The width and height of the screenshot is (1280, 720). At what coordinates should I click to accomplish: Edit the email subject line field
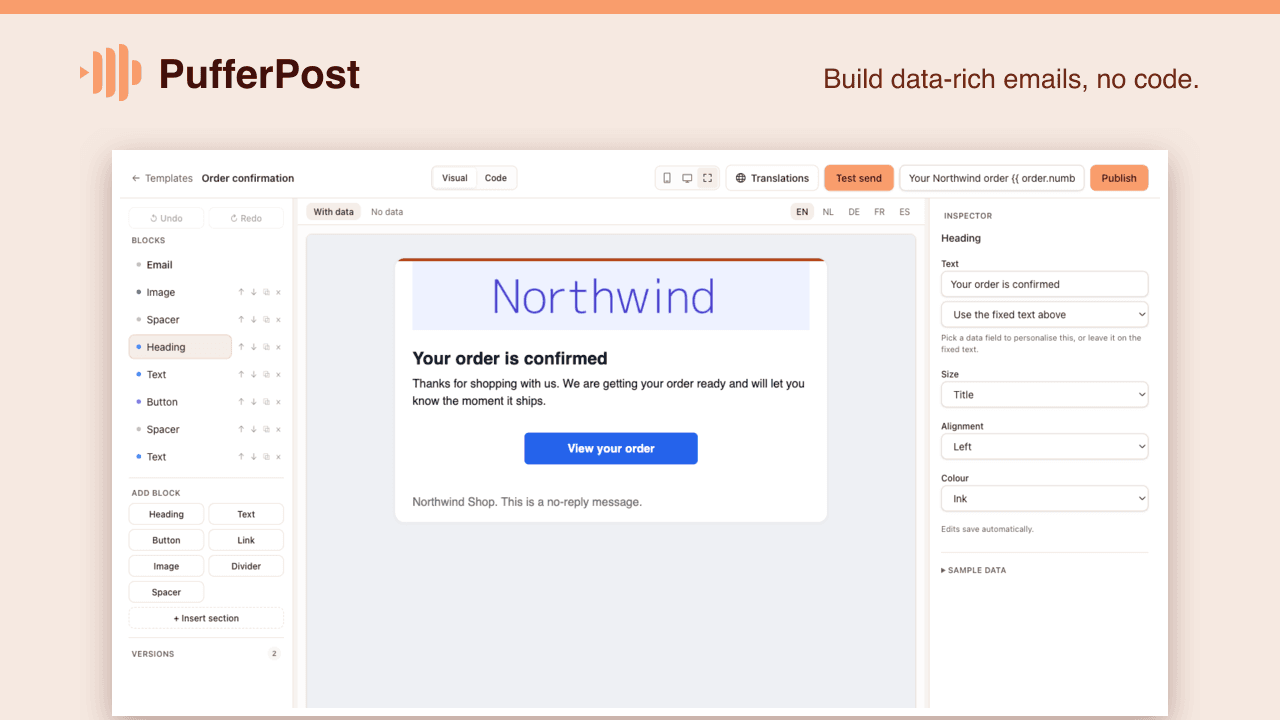pyautogui.click(x=992, y=178)
